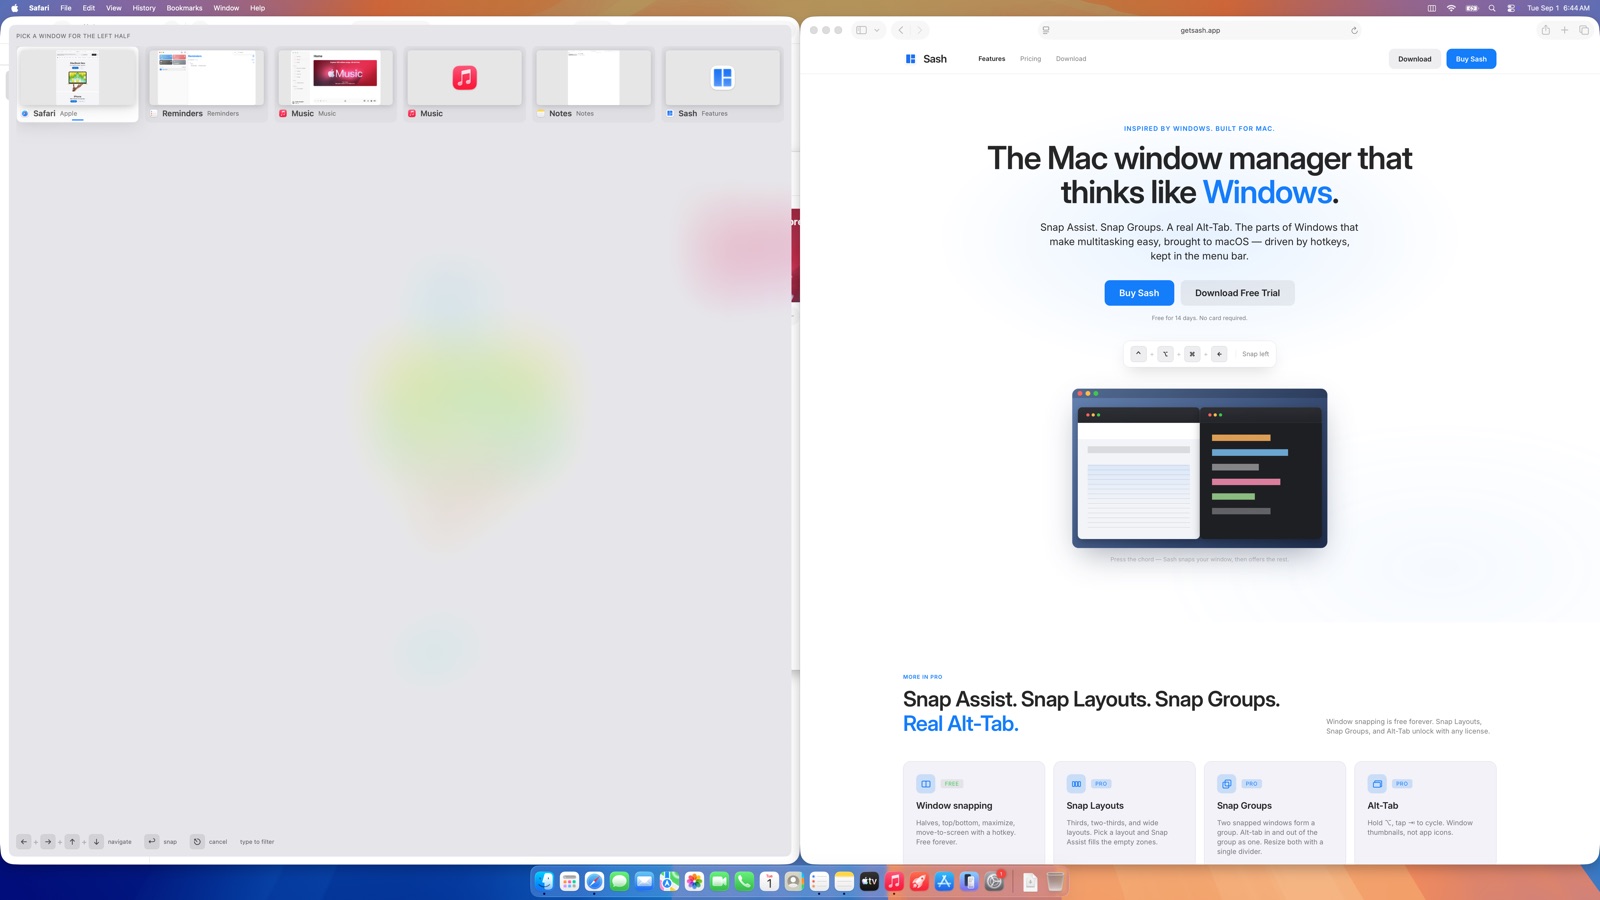The image size is (1600, 900).
Task: Click the Command key cap in chord demo
Action: (1192, 354)
